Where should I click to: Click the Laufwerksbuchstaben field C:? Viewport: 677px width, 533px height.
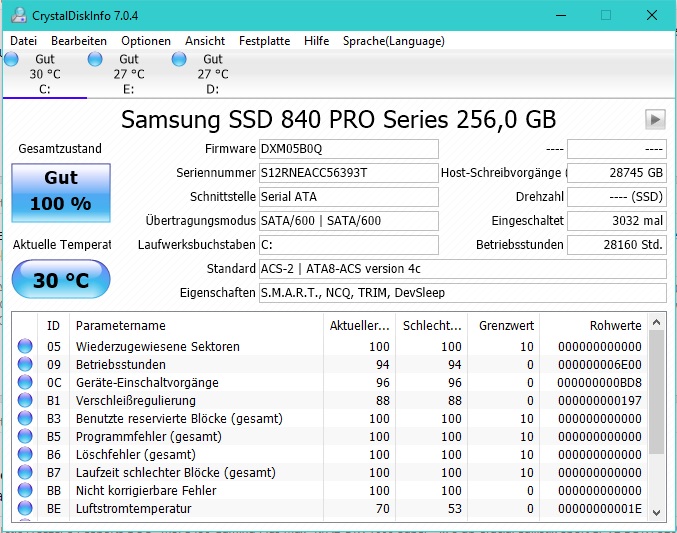coord(348,245)
